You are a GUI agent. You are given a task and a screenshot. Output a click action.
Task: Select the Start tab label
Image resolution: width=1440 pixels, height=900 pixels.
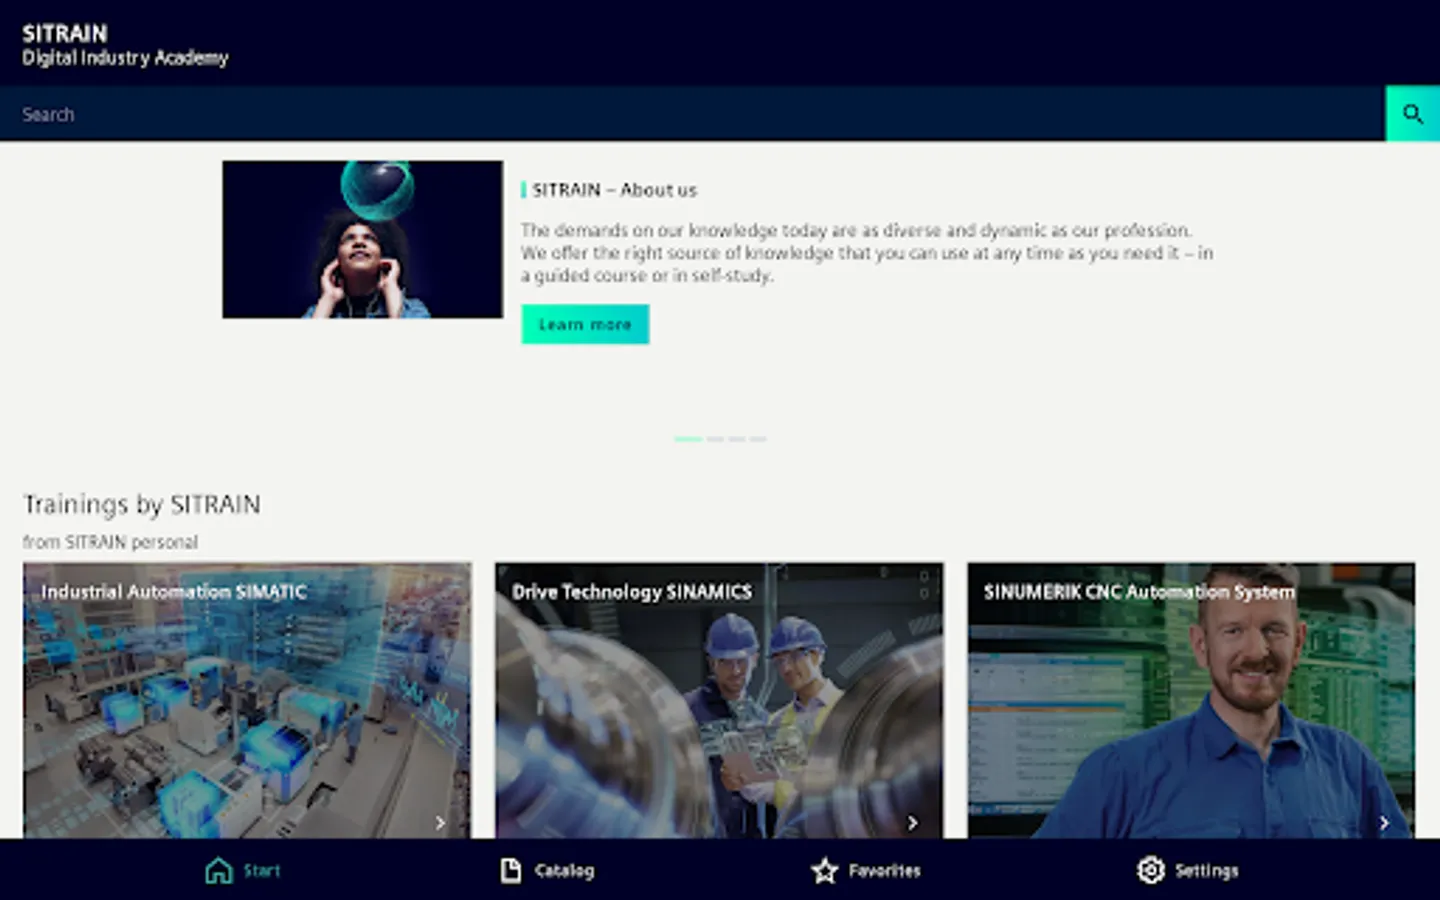click(262, 871)
